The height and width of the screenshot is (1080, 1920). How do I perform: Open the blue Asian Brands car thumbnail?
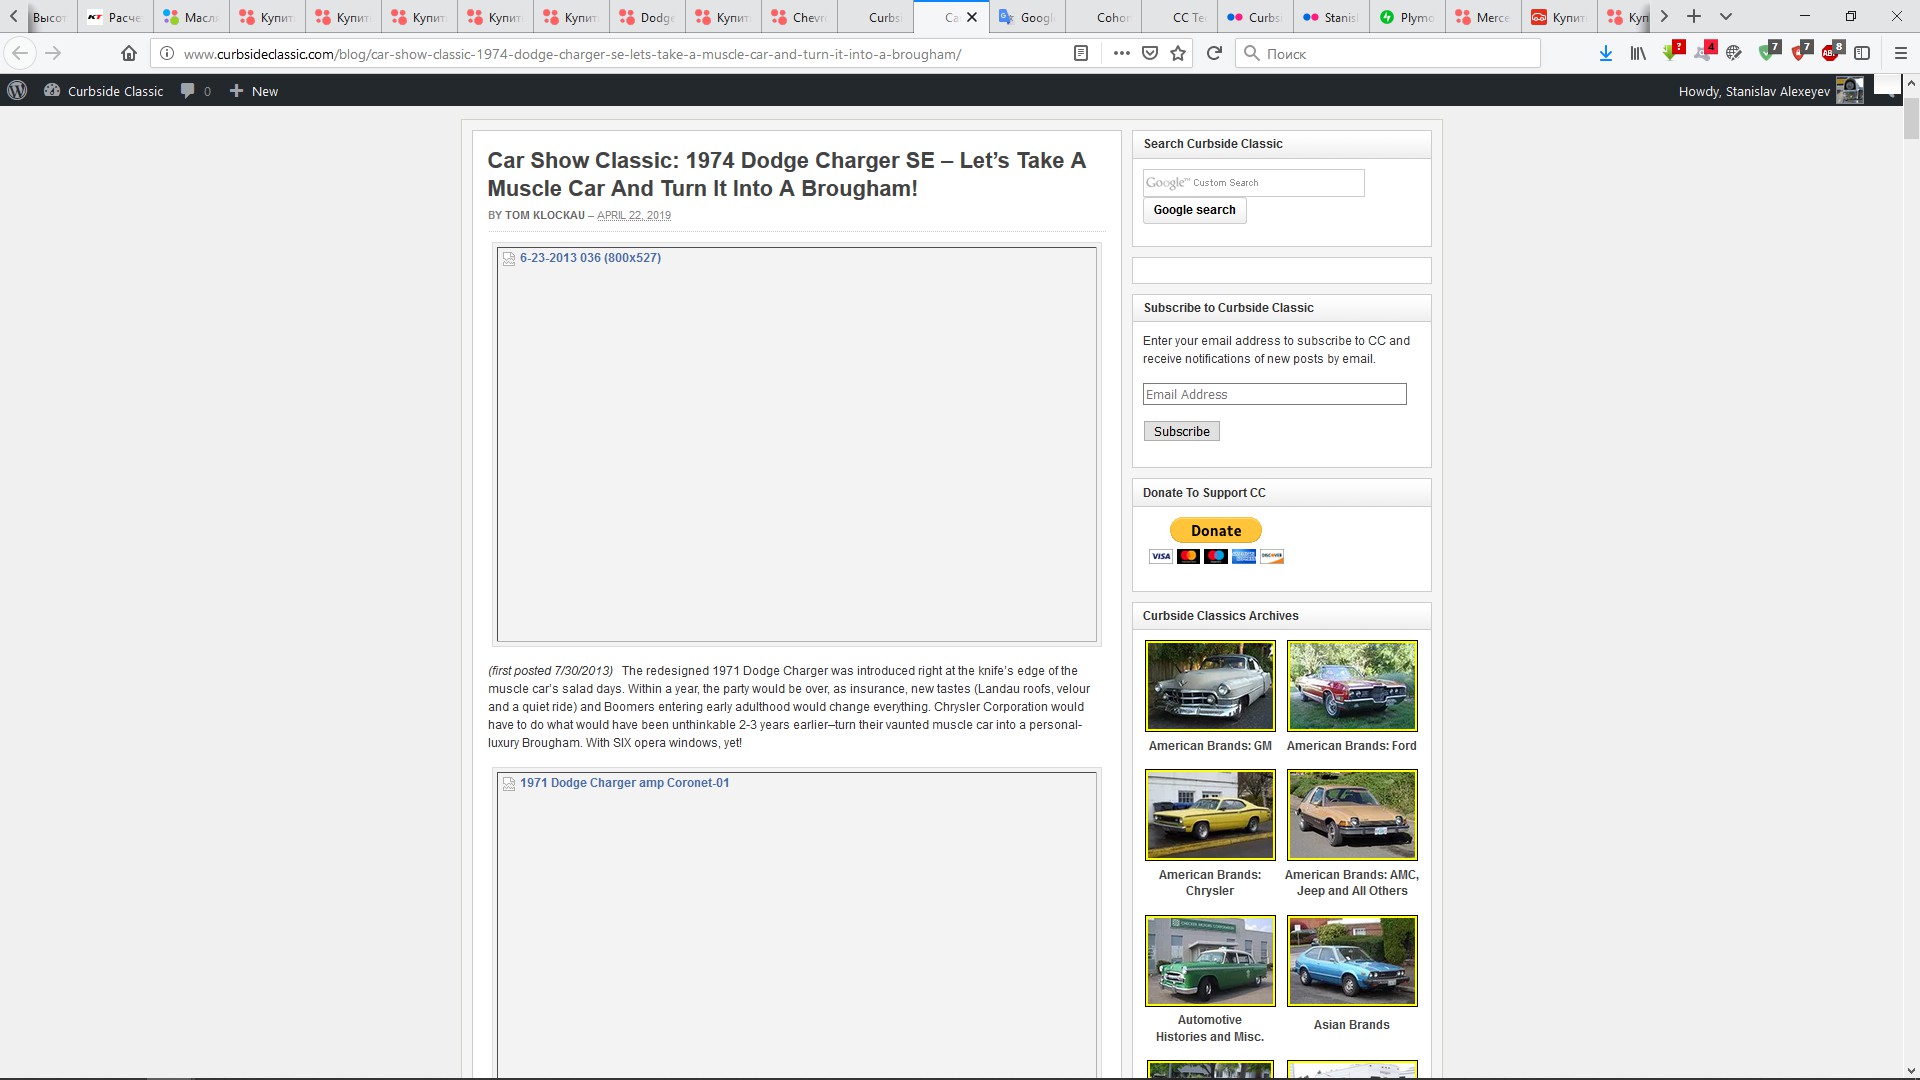click(x=1352, y=961)
